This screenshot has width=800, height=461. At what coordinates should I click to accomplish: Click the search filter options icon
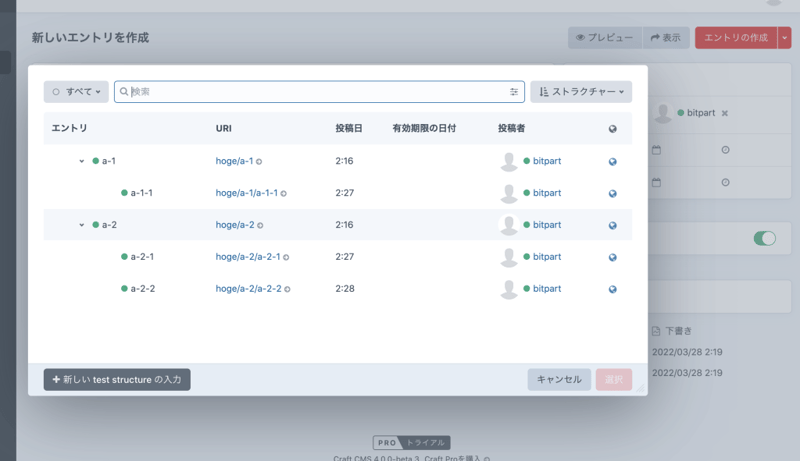(514, 92)
